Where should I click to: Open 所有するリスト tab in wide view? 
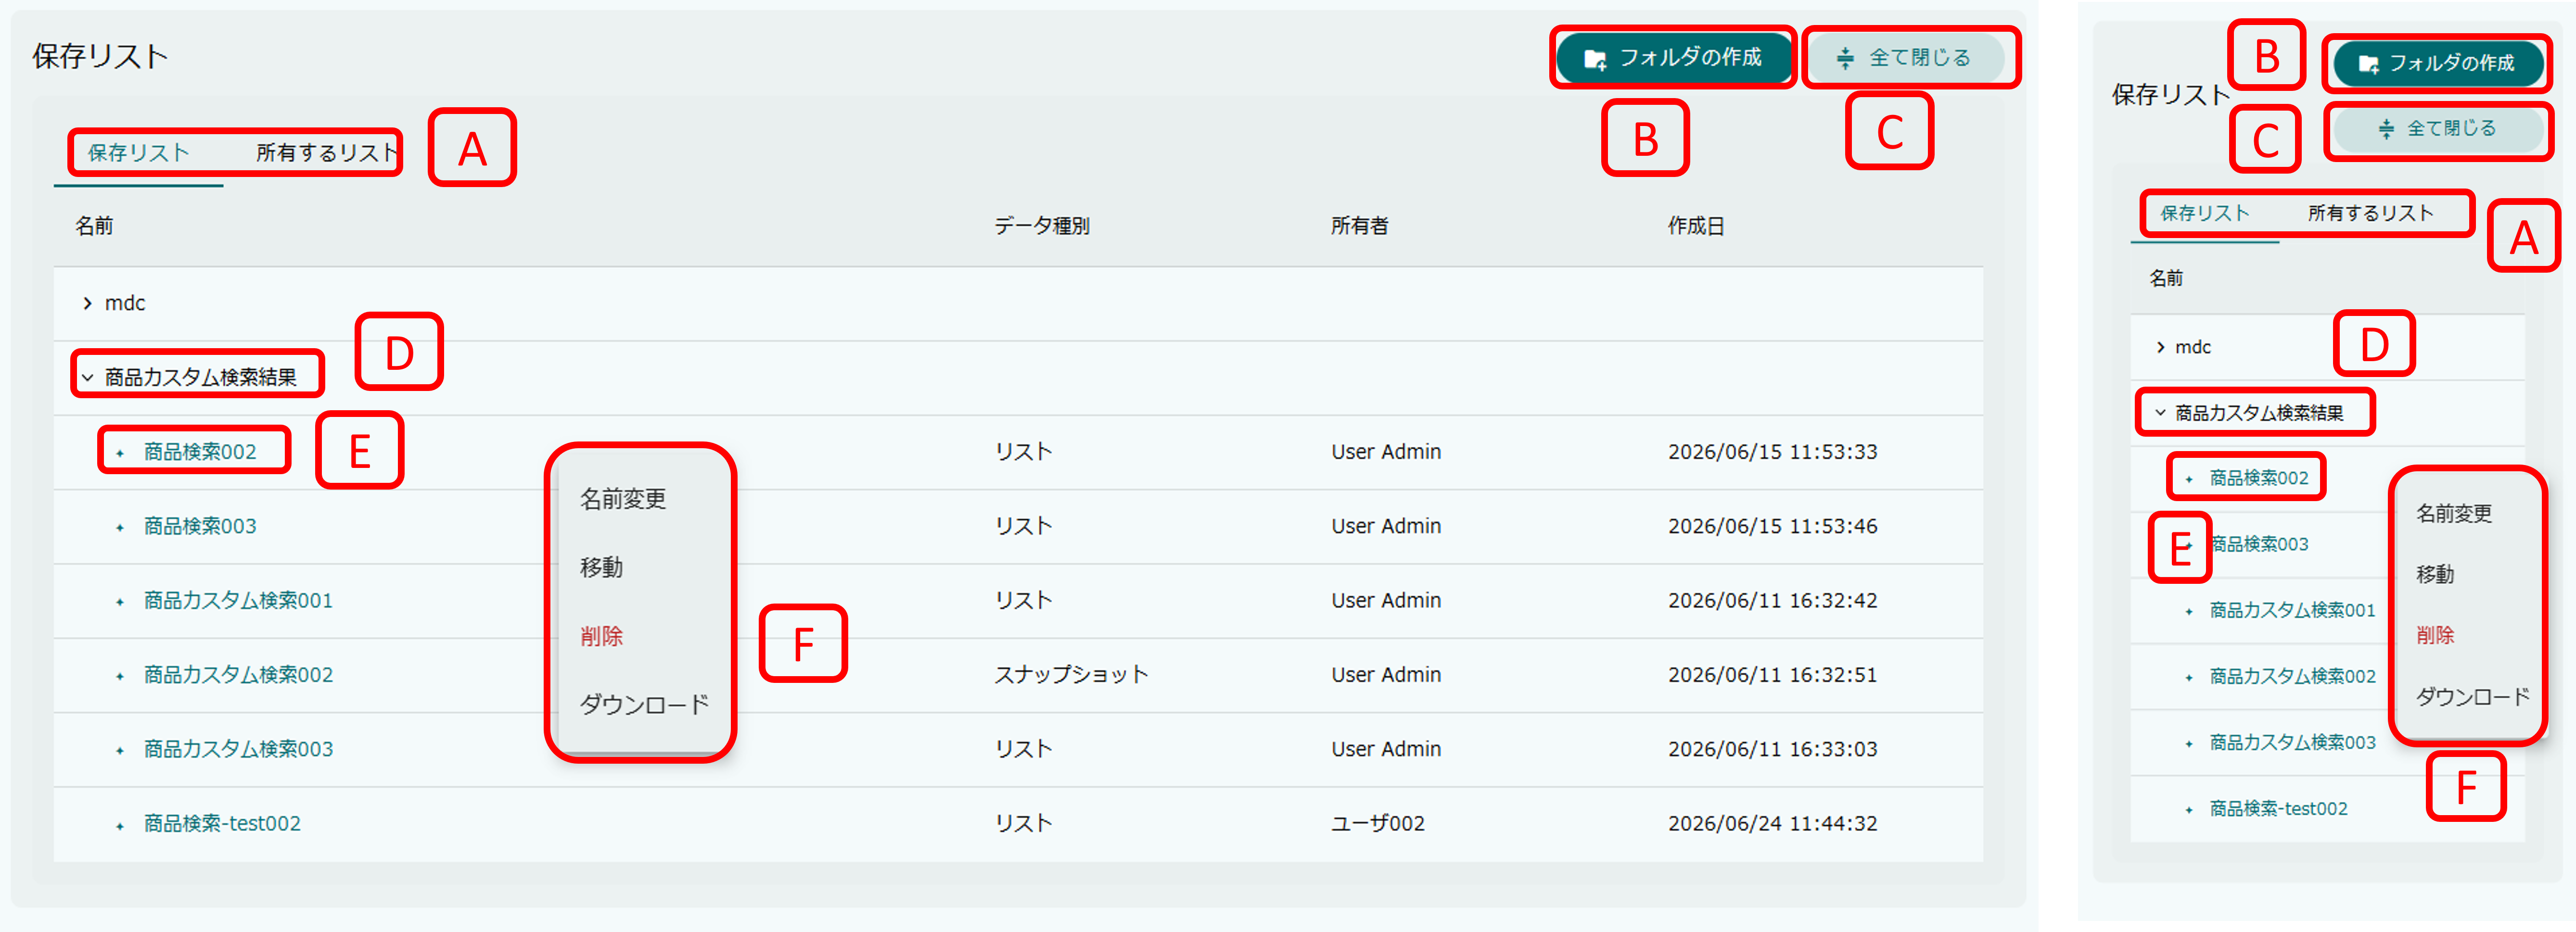(x=327, y=153)
